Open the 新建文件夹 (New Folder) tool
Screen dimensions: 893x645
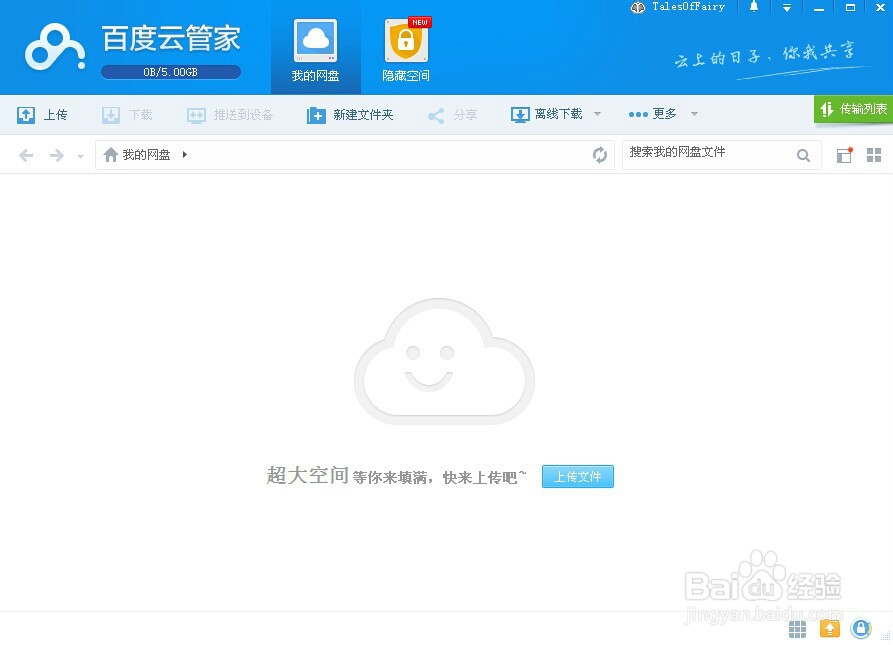(x=349, y=114)
